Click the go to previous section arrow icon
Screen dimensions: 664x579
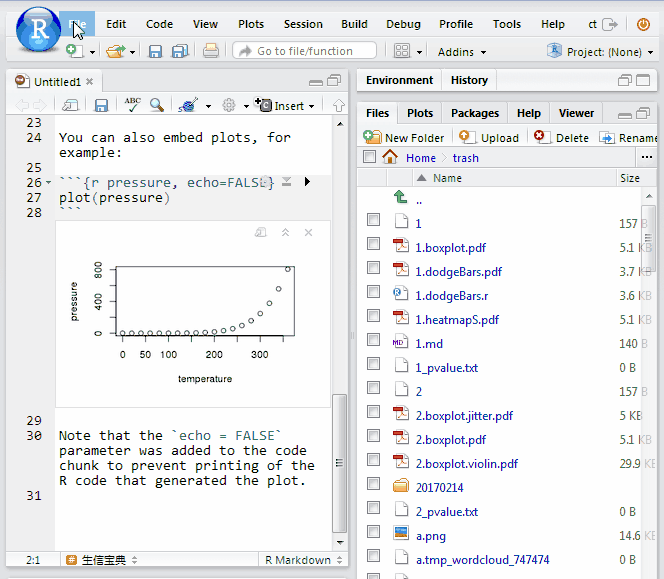pos(338,105)
